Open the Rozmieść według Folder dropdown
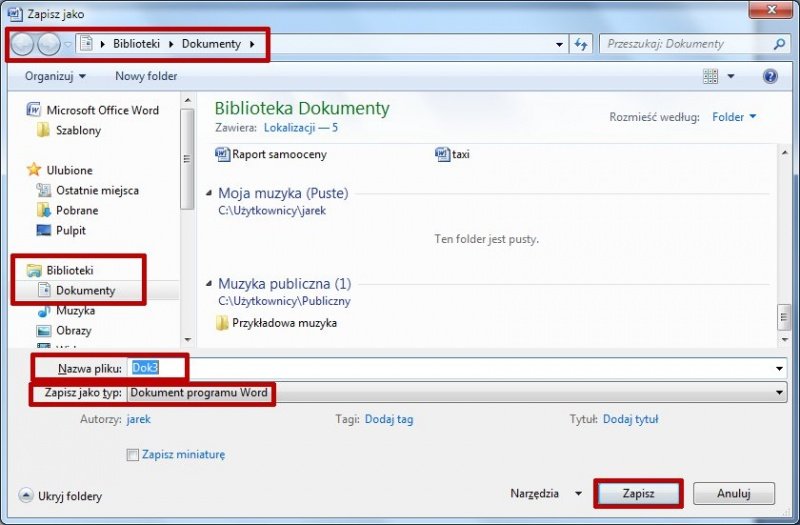 pyautogui.click(x=734, y=117)
